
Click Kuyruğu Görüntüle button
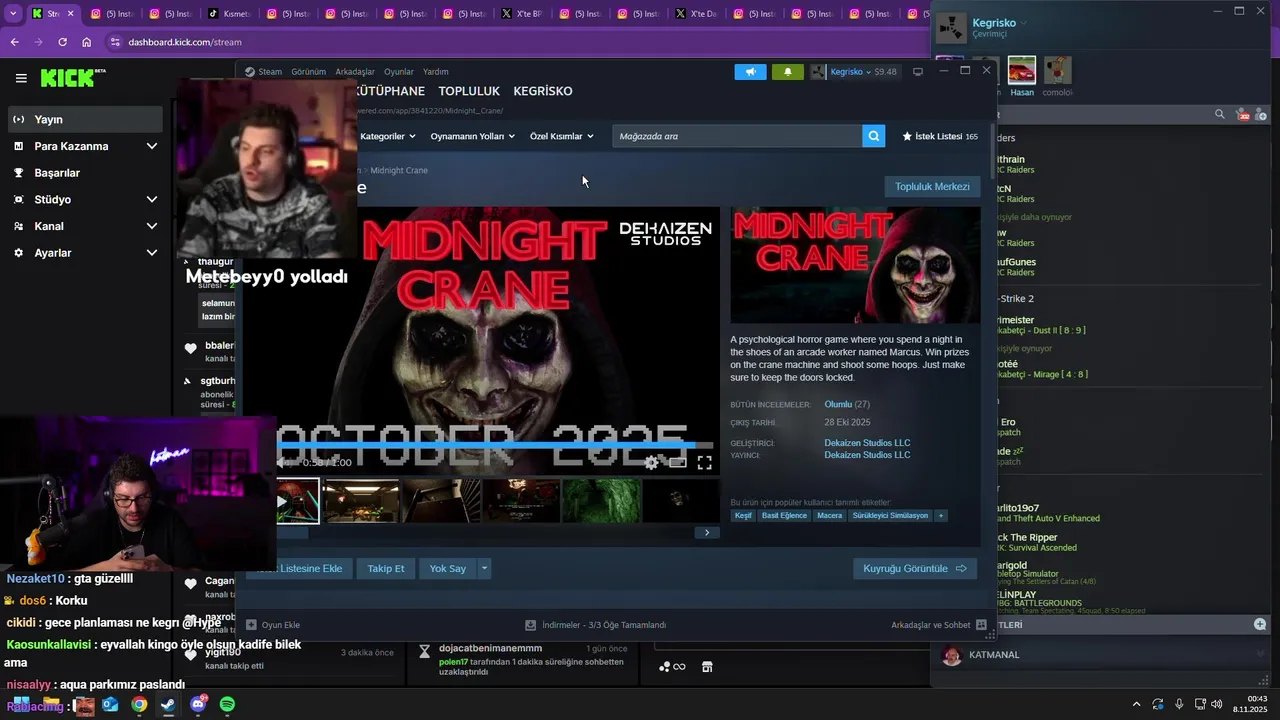[915, 569]
